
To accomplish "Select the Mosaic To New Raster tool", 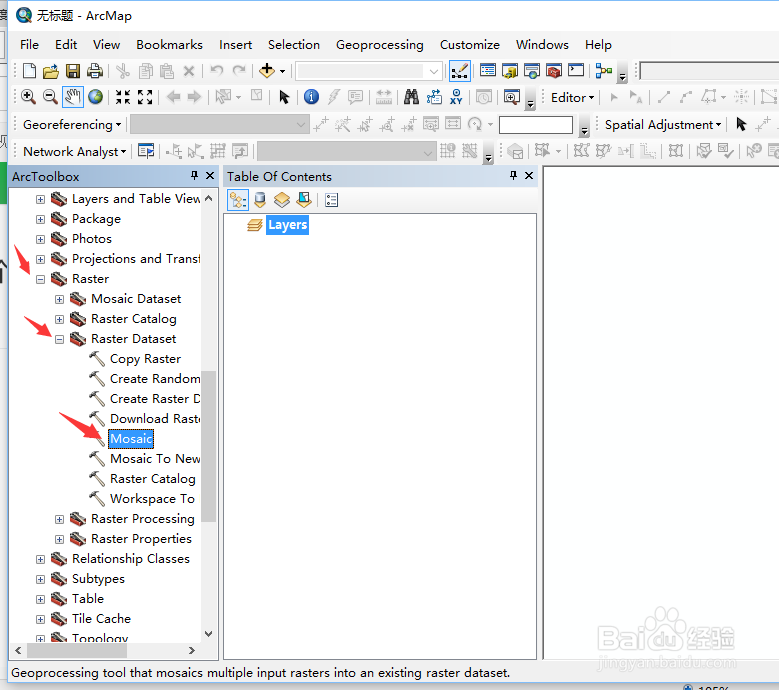I will 155,459.
